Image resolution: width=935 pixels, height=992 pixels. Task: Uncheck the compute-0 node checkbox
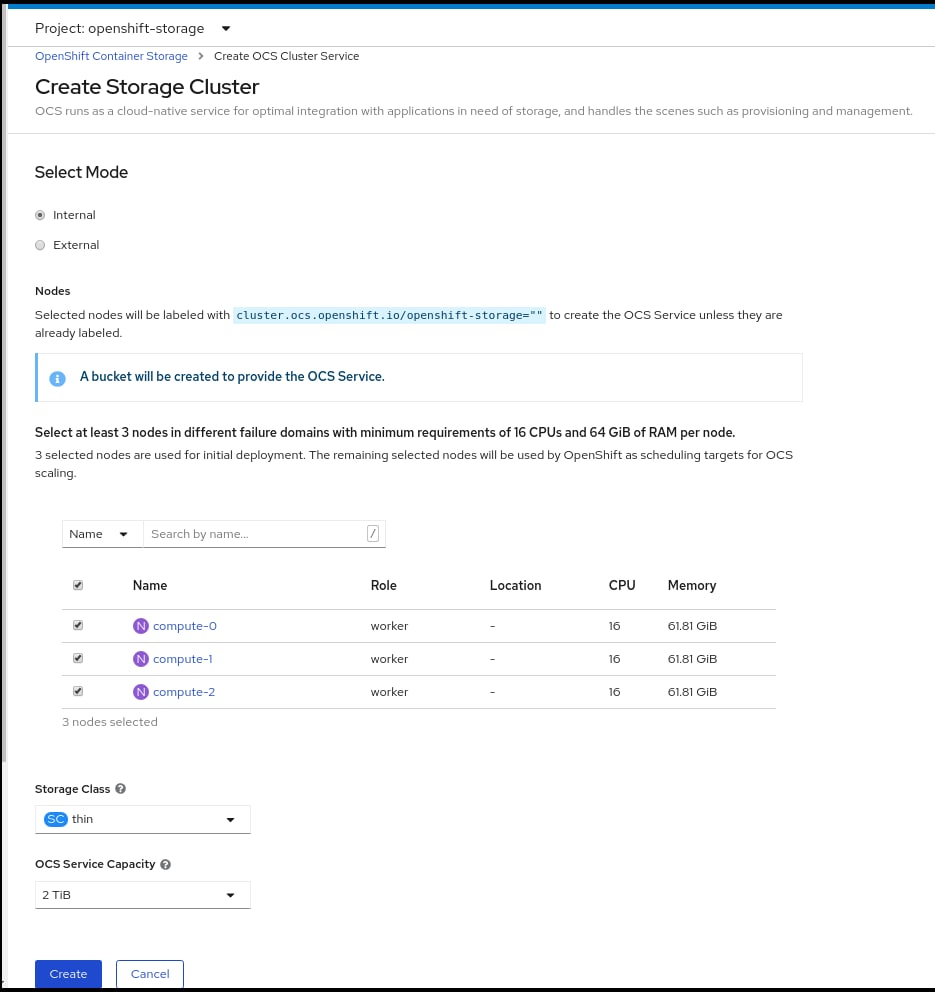coord(78,625)
